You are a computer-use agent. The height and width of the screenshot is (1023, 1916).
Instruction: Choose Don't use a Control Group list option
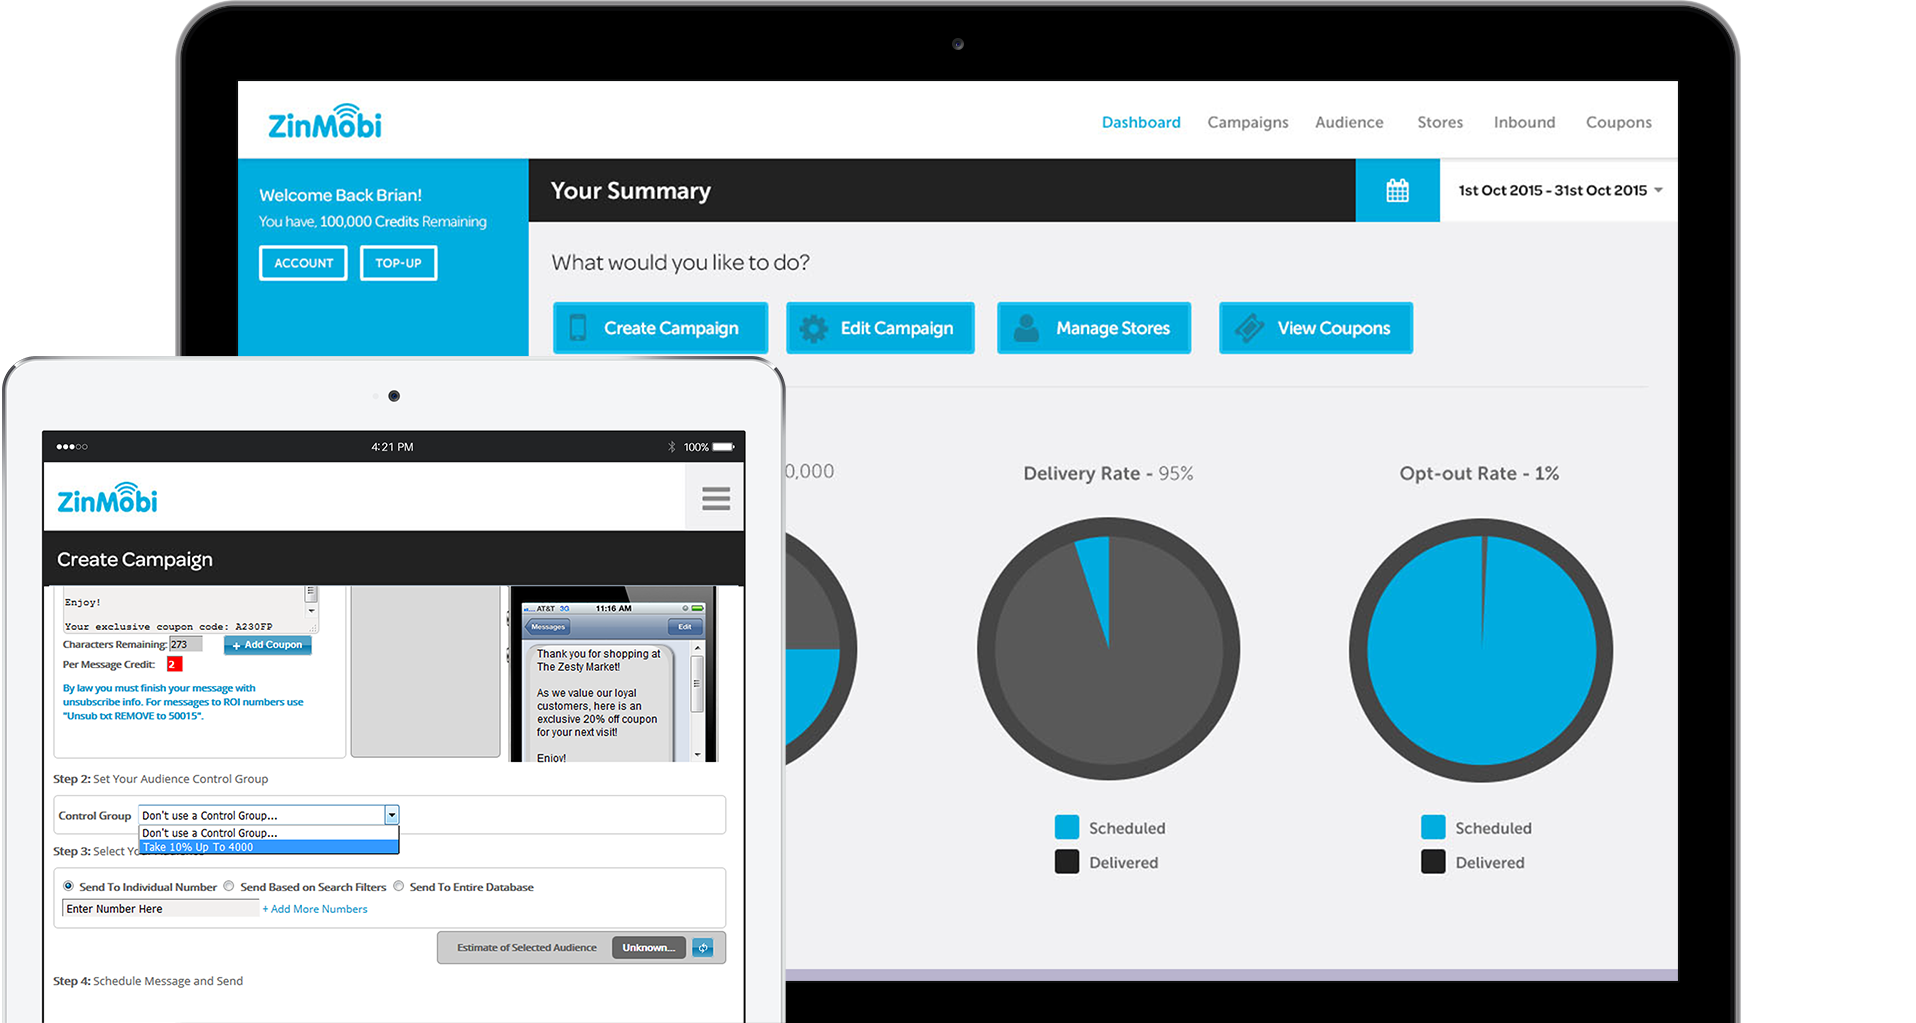pyautogui.click(x=269, y=833)
